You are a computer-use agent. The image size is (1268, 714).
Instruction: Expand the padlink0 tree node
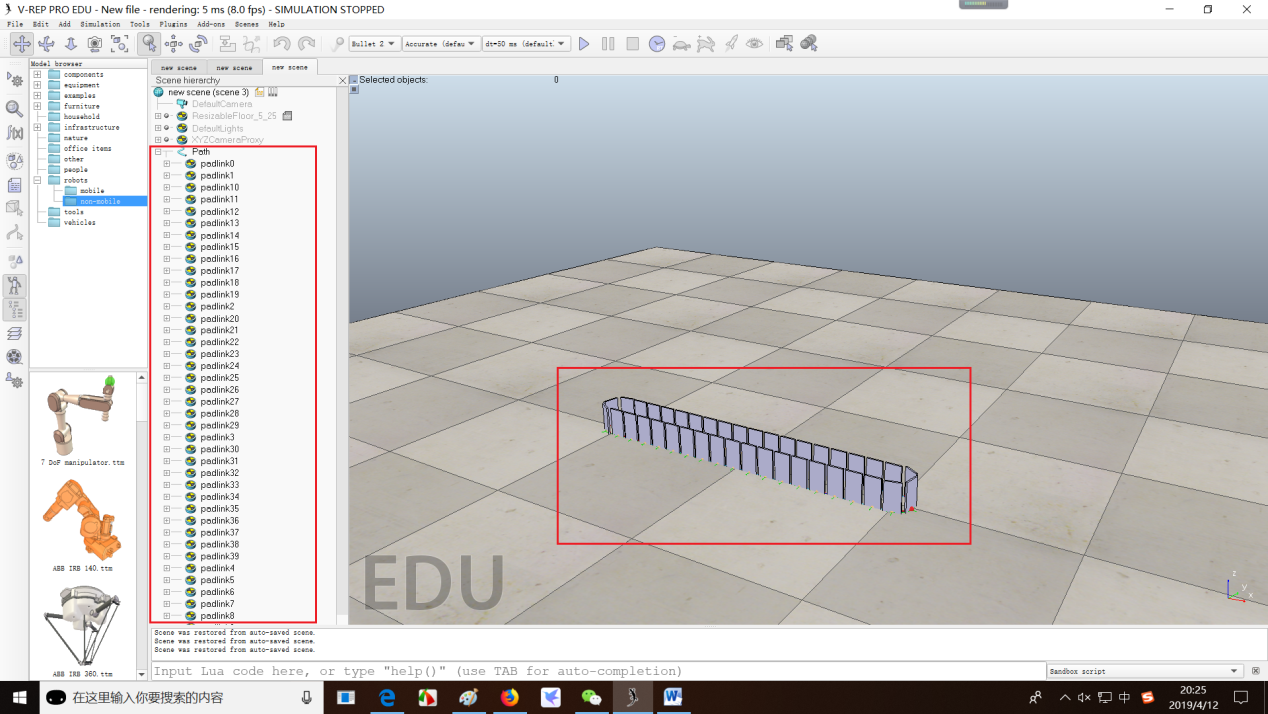click(167, 164)
